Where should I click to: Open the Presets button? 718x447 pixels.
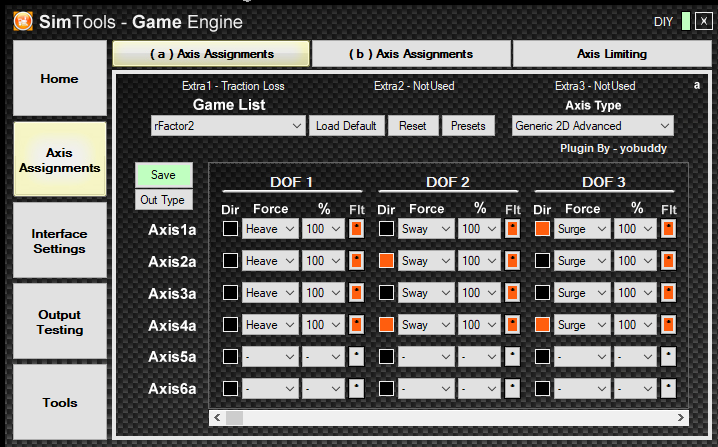[468, 125]
